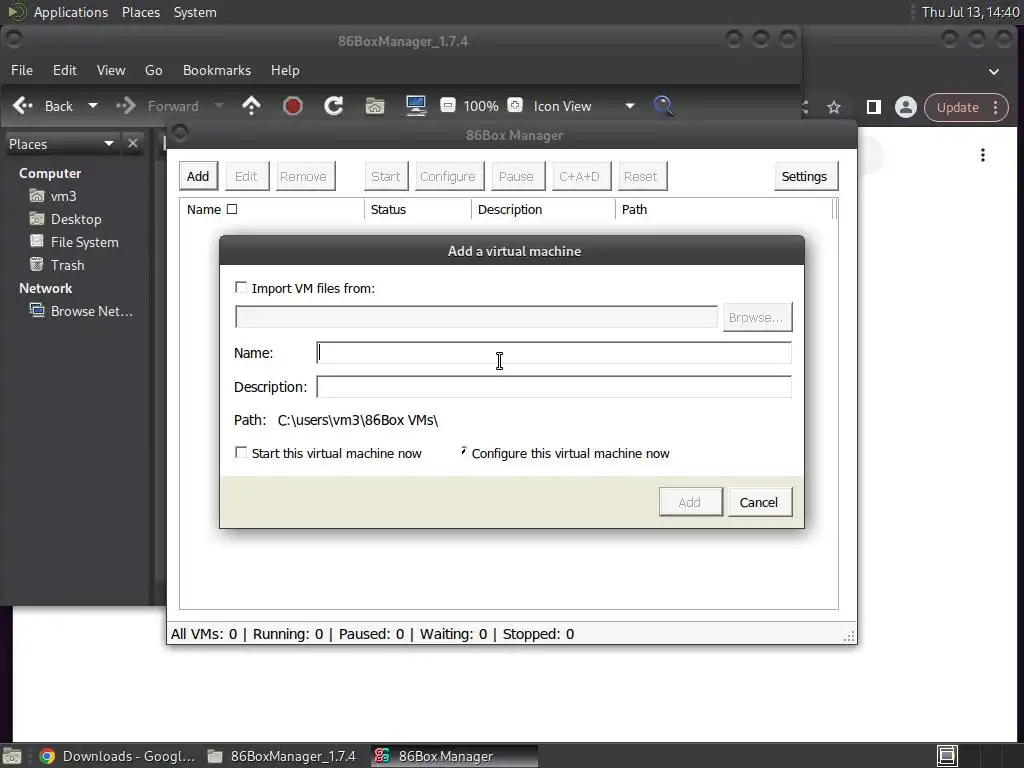
Task: Open the View menu
Action: (111, 70)
